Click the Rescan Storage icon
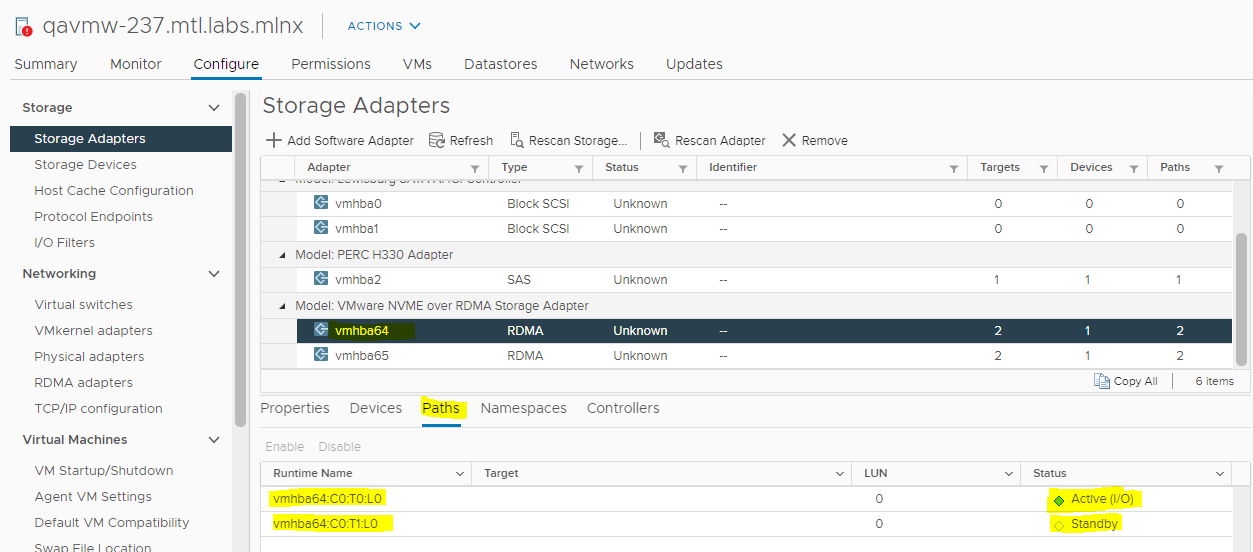The image size is (1253, 552). click(x=517, y=140)
